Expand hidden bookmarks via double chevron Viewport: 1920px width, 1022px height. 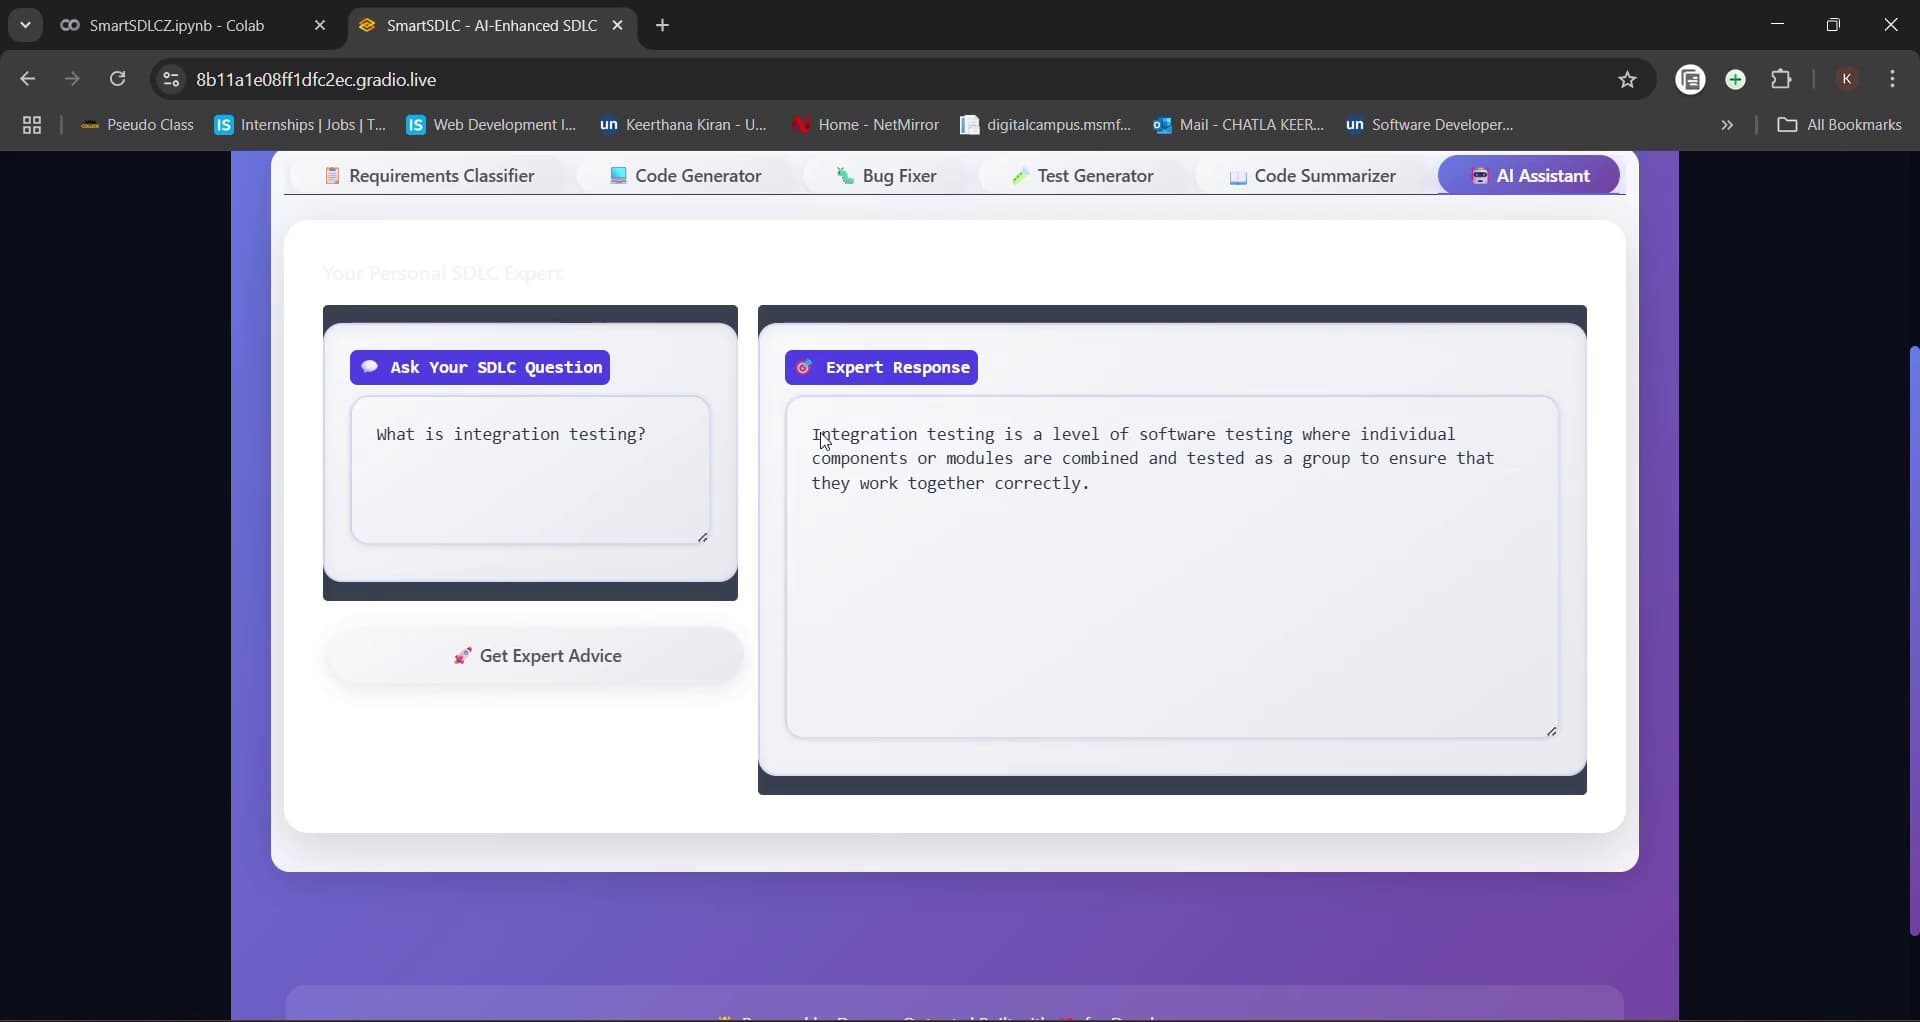click(1727, 124)
